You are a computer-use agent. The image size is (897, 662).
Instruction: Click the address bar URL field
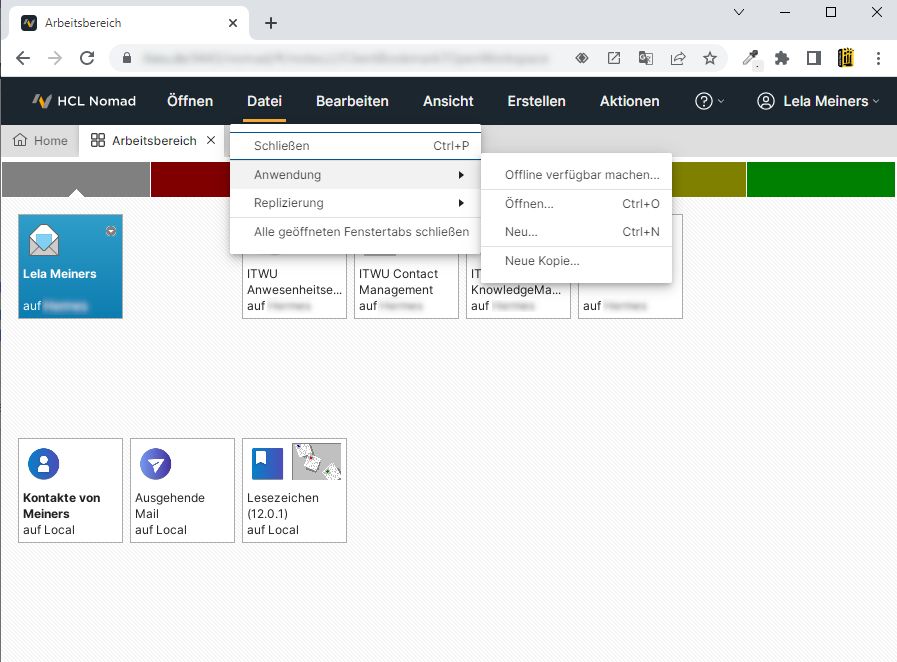coord(346,58)
